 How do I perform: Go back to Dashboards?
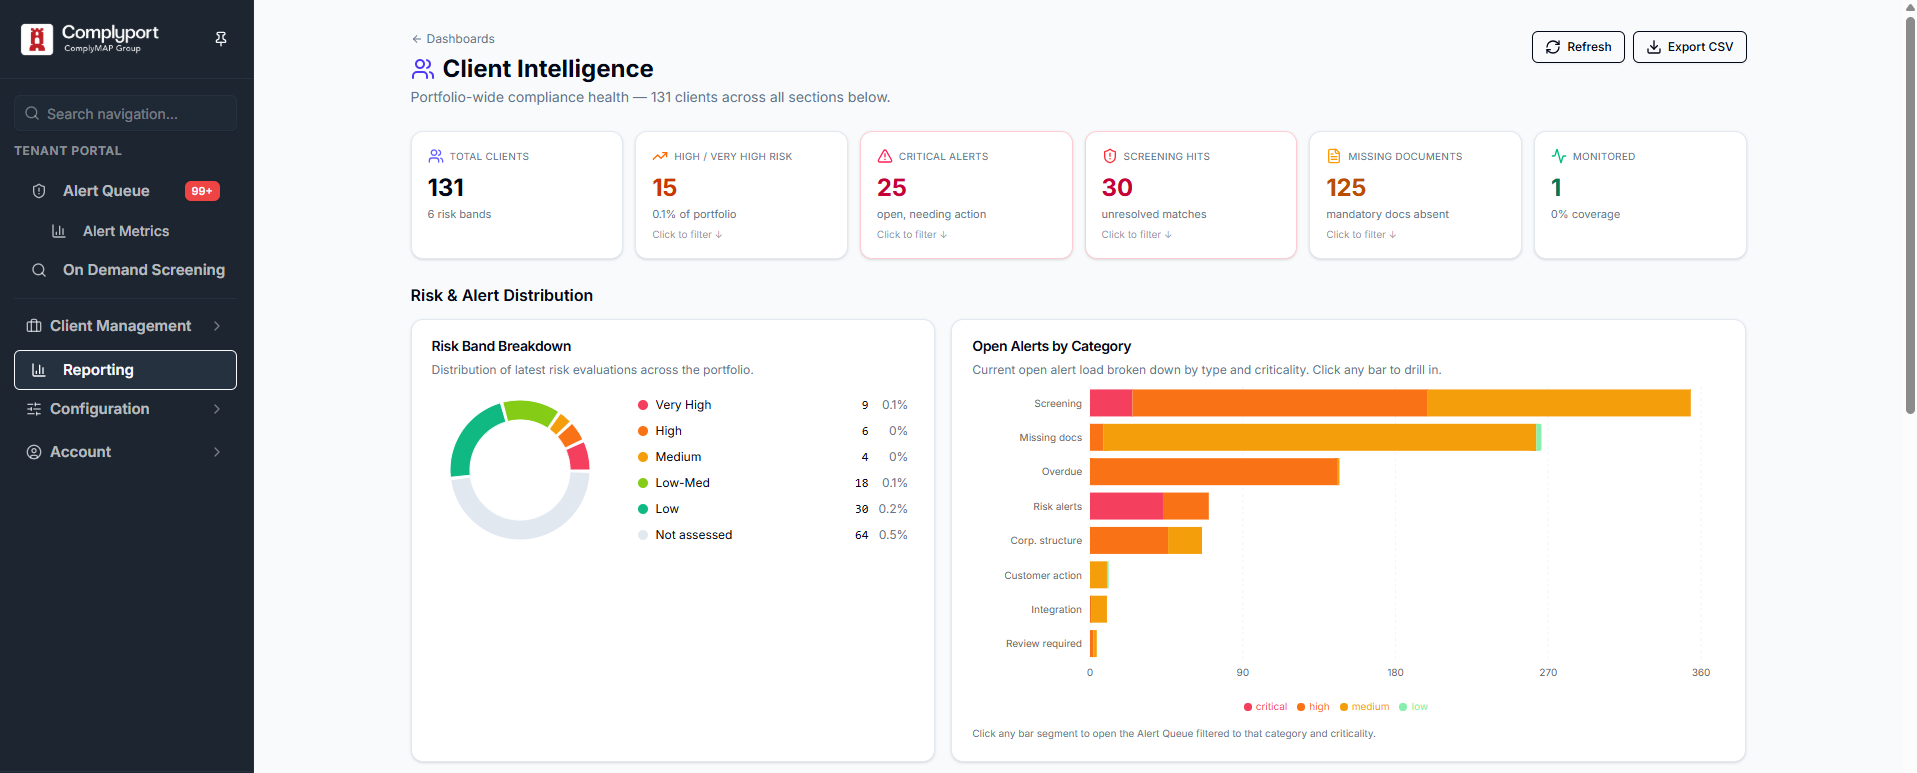point(453,39)
